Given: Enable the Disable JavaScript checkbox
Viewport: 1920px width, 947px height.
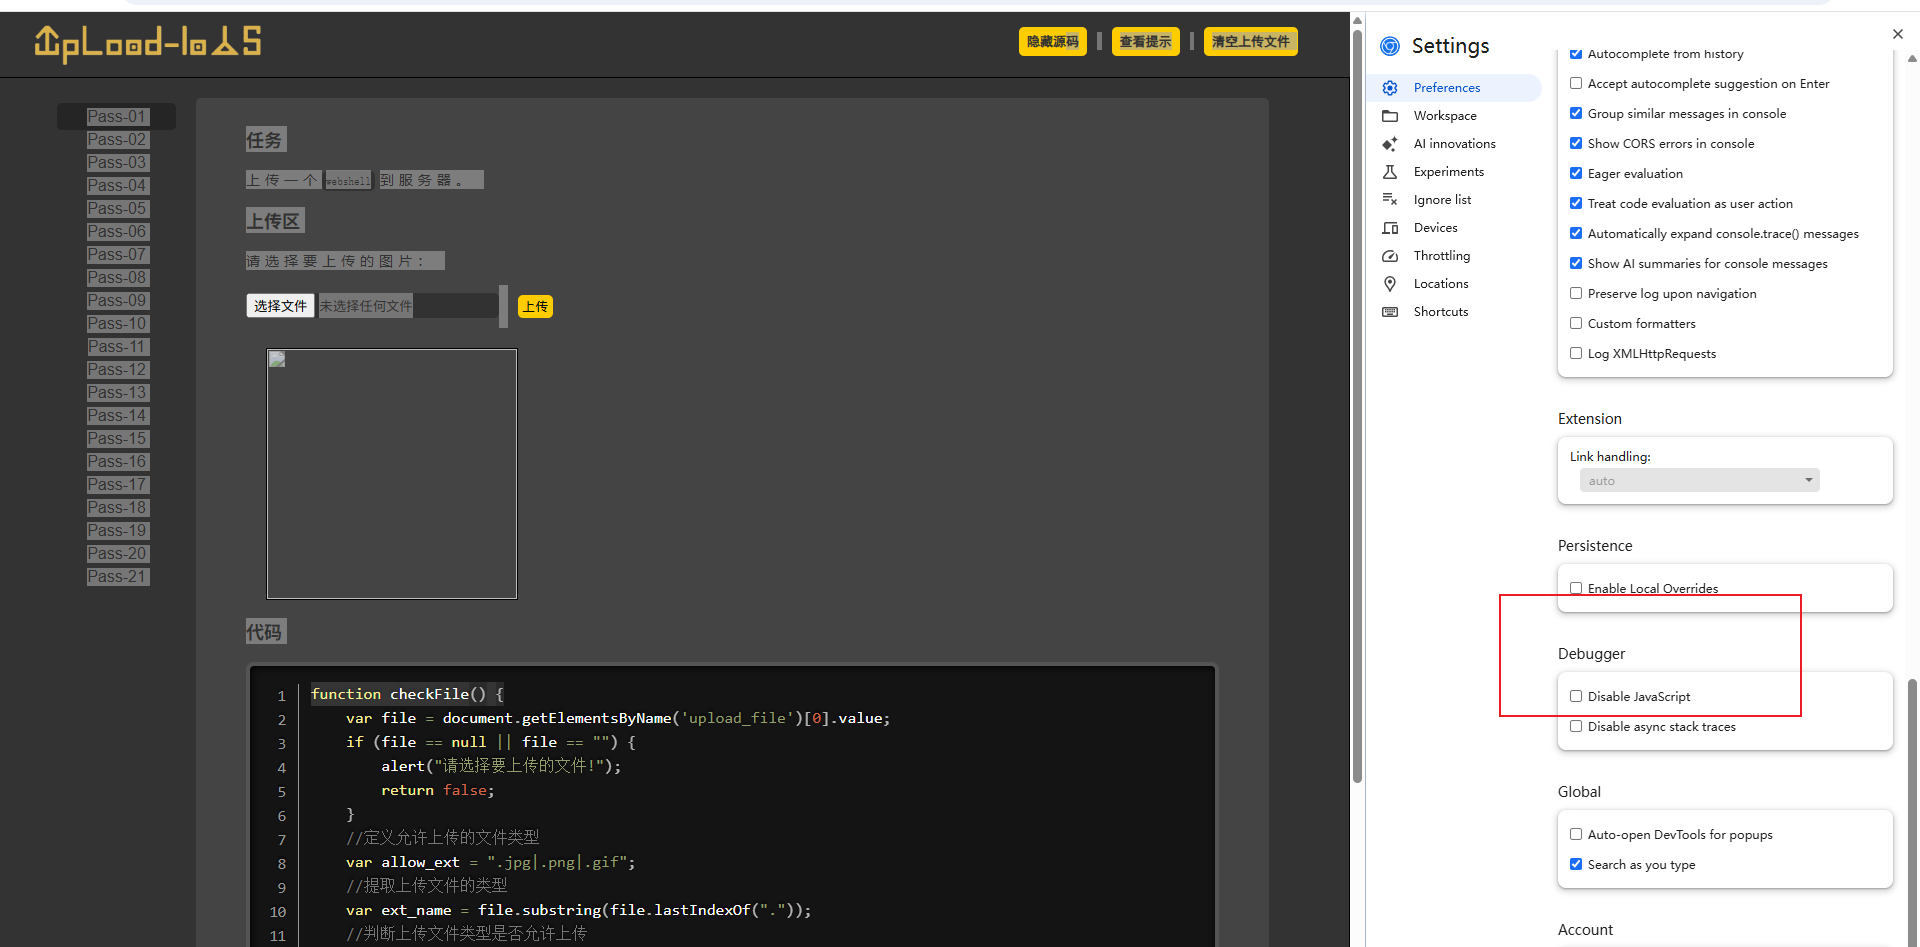Looking at the screenshot, I should pyautogui.click(x=1576, y=697).
